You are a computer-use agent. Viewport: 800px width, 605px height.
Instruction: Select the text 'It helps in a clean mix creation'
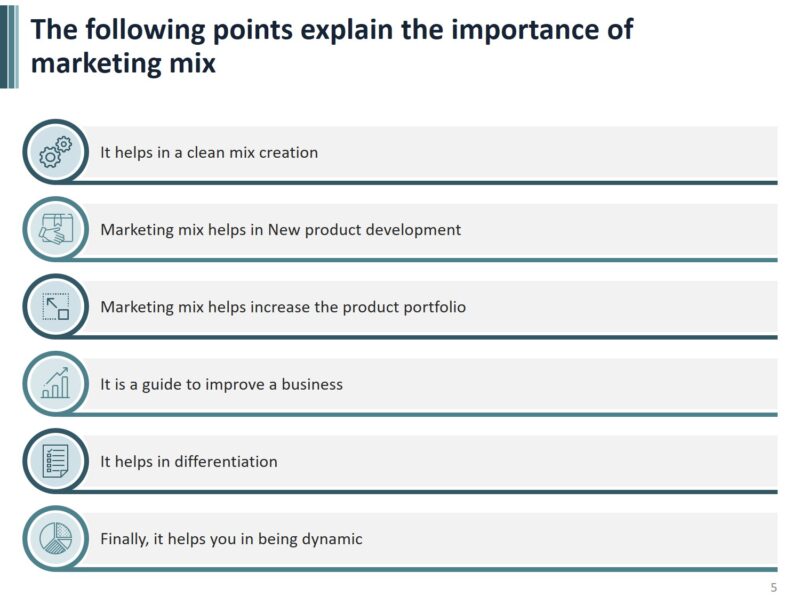(x=209, y=153)
